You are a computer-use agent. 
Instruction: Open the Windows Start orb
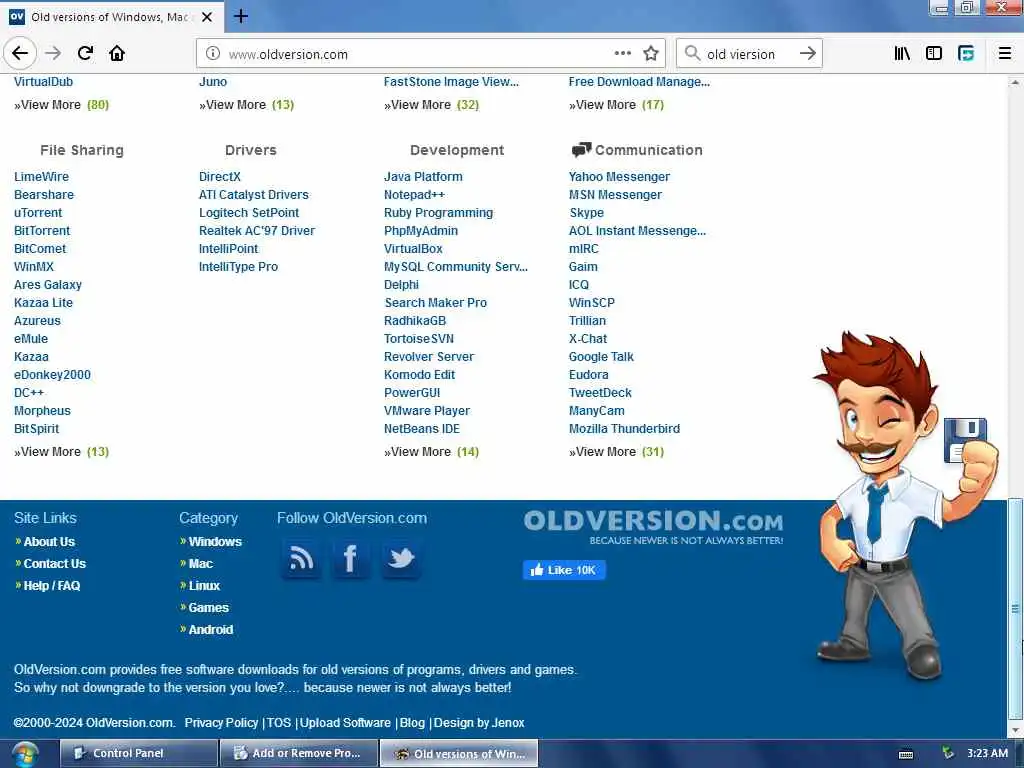pyautogui.click(x=24, y=754)
